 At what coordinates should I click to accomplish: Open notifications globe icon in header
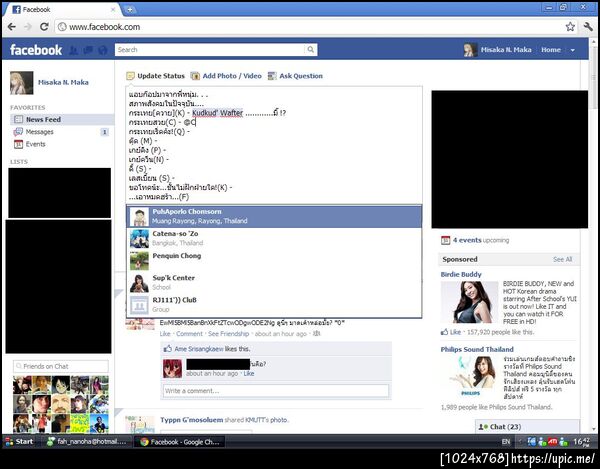103,50
